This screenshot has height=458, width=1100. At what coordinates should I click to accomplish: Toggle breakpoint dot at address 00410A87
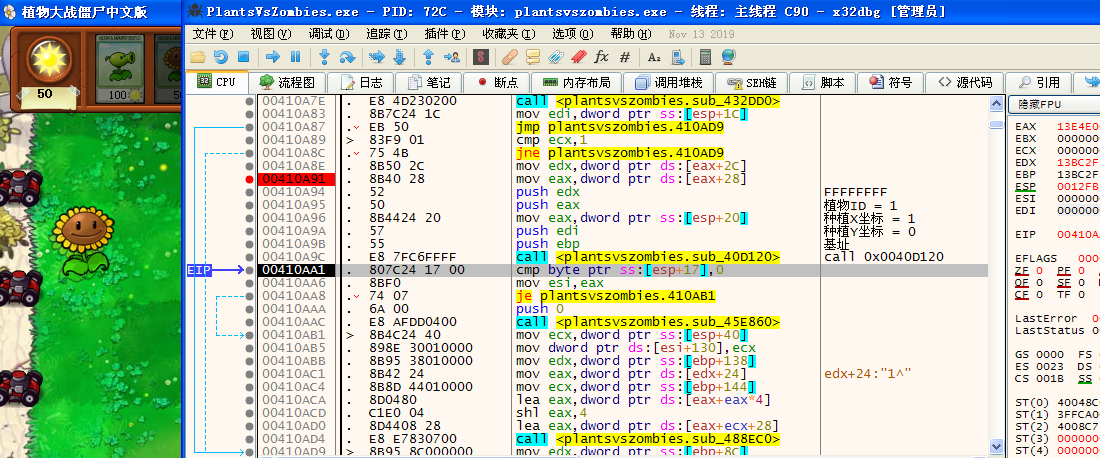250,127
